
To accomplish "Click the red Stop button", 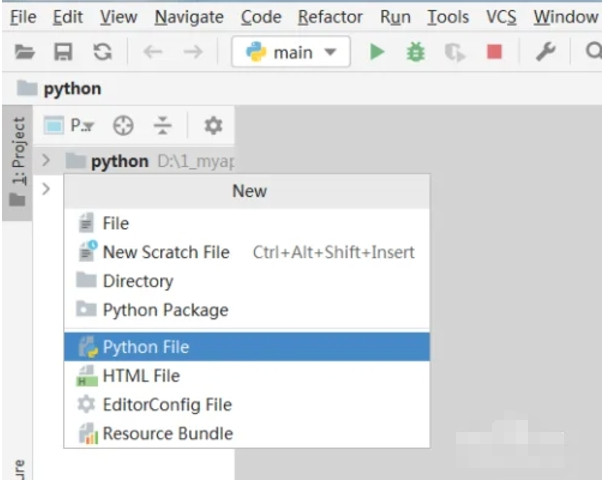I will [494, 52].
